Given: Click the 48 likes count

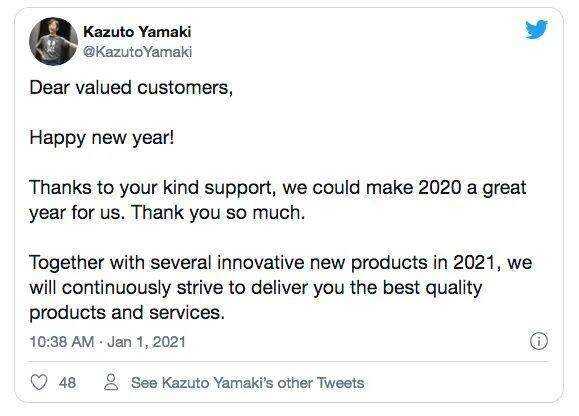Looking at the screenshot, I should coord(67,383).
